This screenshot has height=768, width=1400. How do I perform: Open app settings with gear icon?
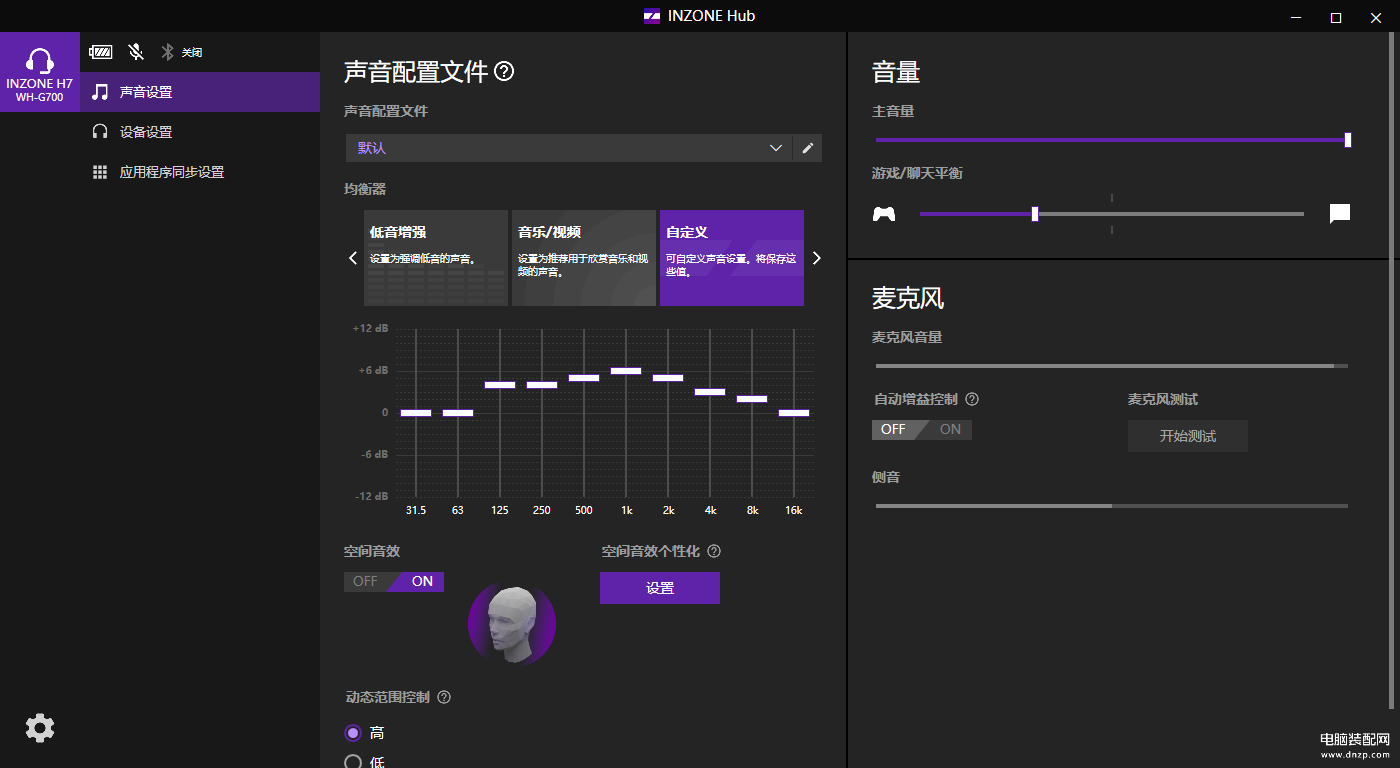[x=40, y=728]
